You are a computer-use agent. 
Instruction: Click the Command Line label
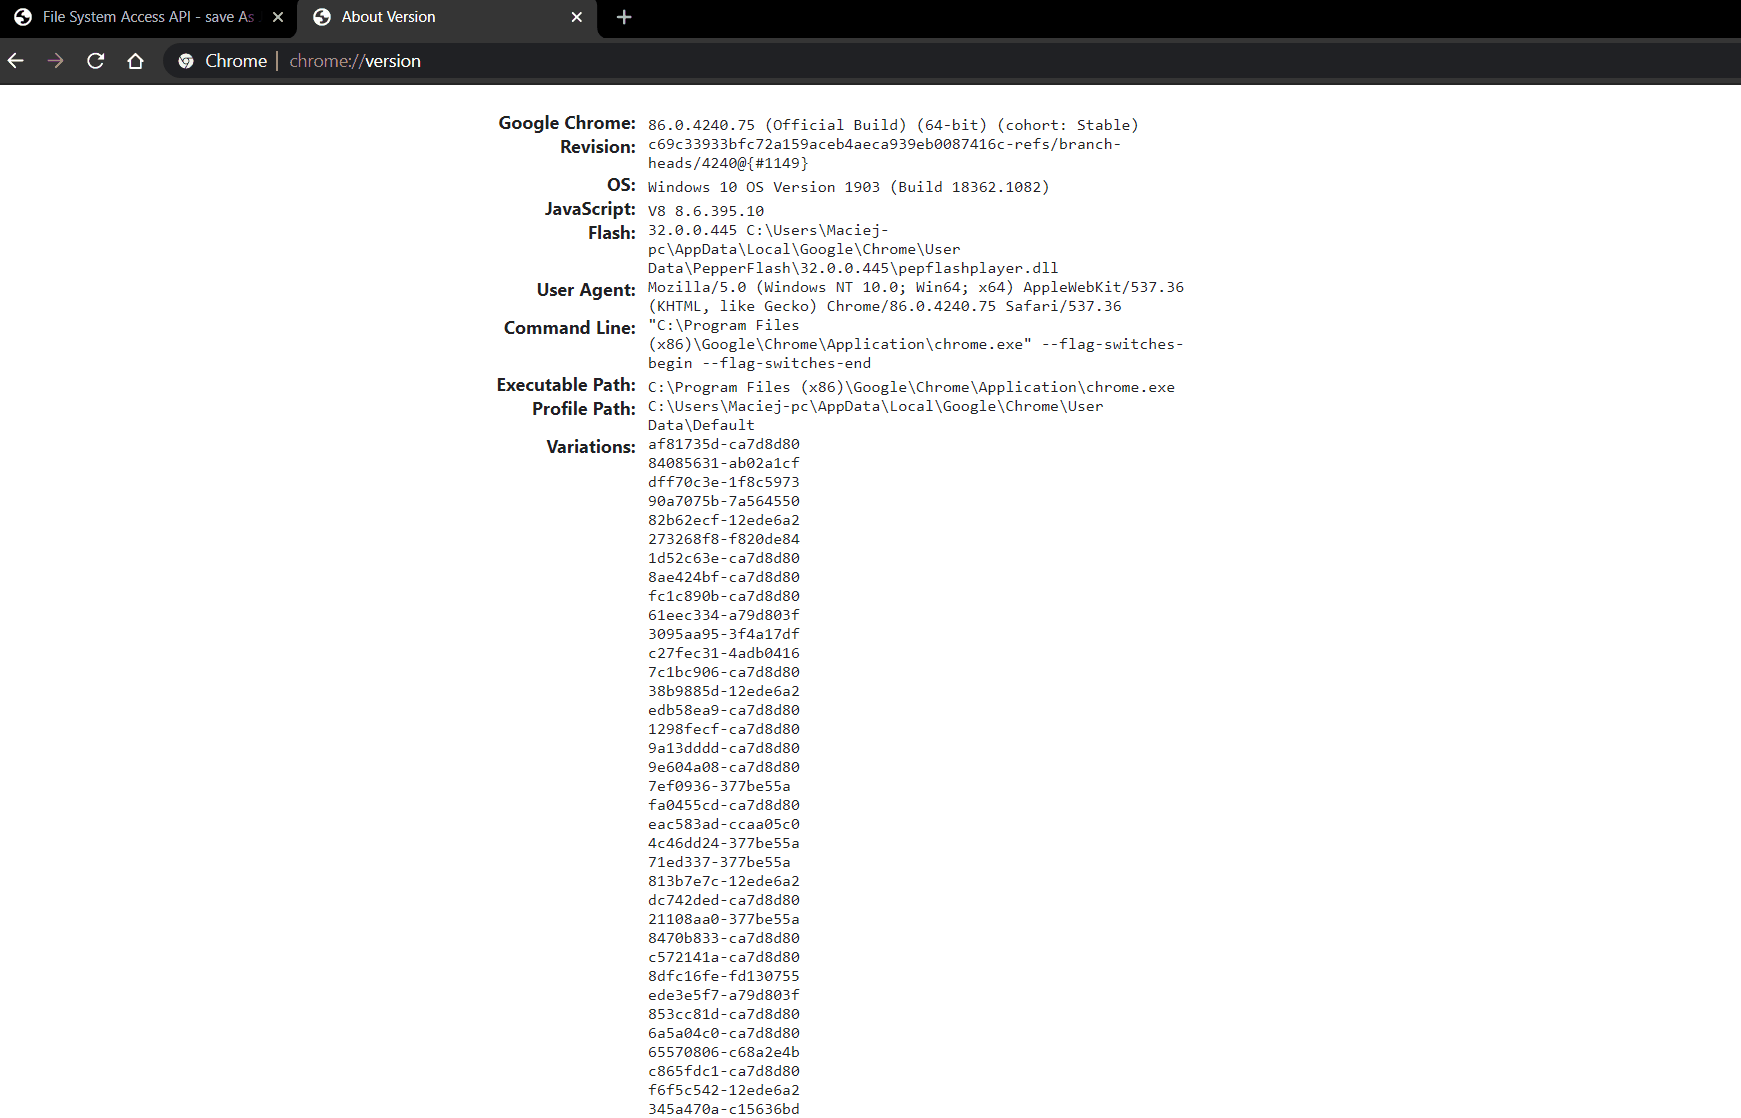pyautogui.click(x=569, y=328)
